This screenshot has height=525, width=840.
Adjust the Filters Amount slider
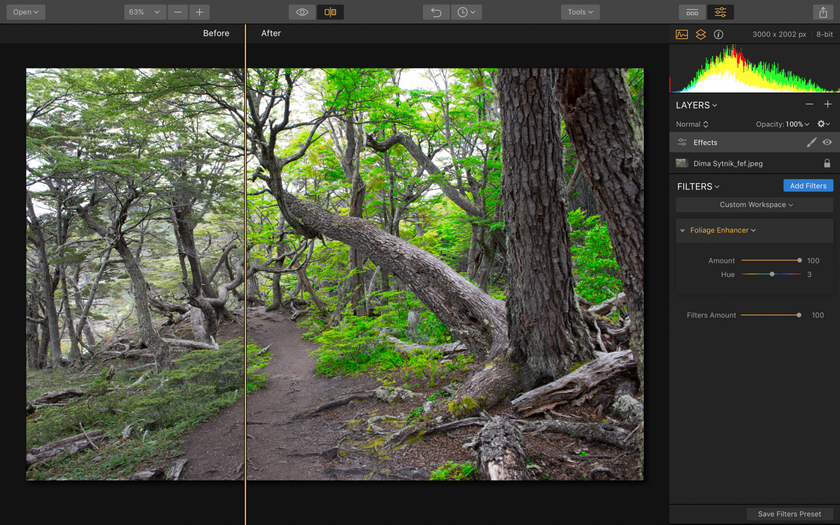click(771, 315)
